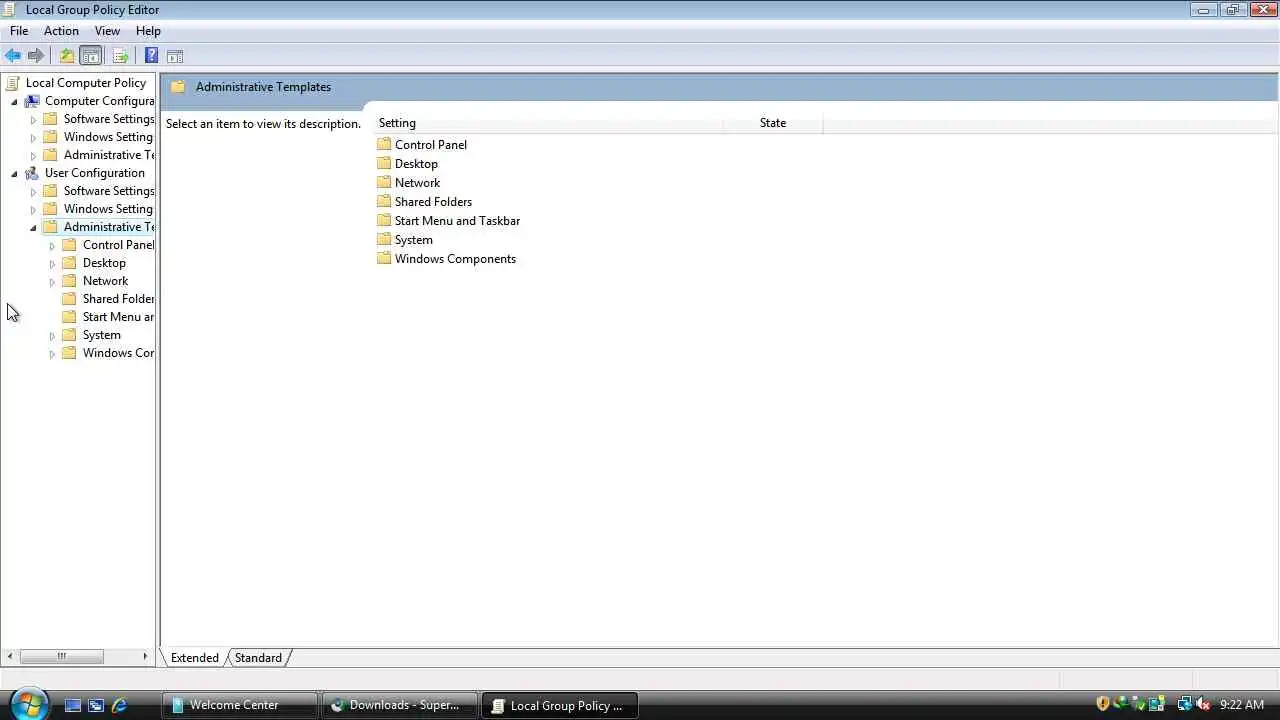Open the Action menu
Screen dimensions: 1280x720
(61, 31)
